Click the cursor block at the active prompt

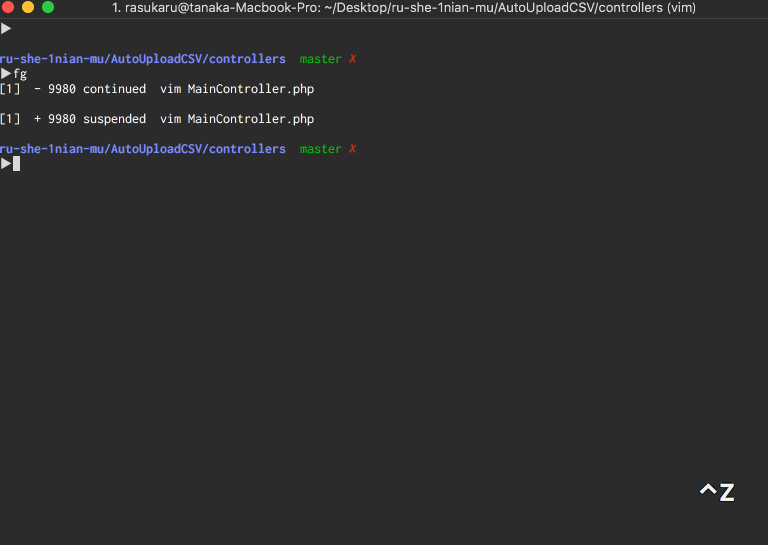coord(17,164)
